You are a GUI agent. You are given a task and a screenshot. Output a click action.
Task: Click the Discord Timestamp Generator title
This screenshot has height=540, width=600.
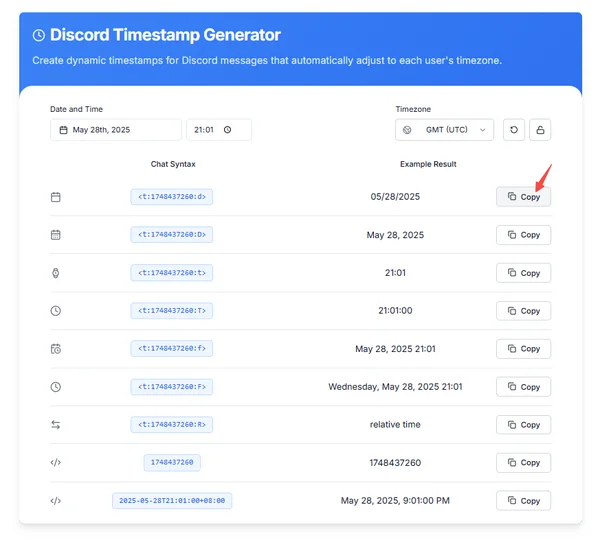tap(165, 35)
